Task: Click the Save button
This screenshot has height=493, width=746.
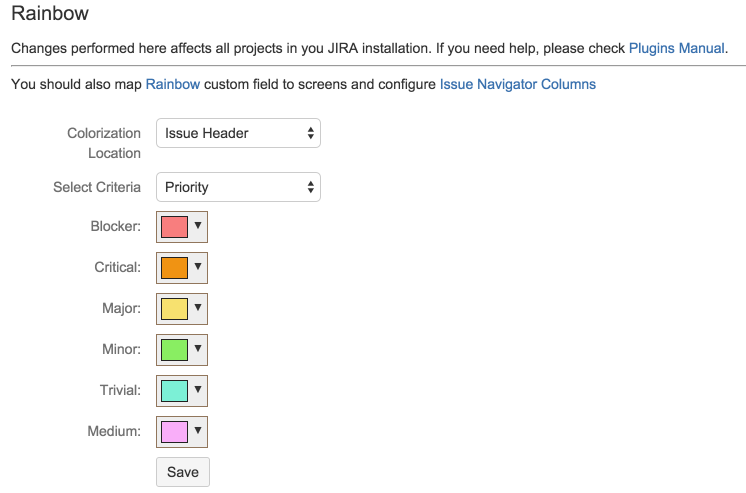Action: [183, 472]
